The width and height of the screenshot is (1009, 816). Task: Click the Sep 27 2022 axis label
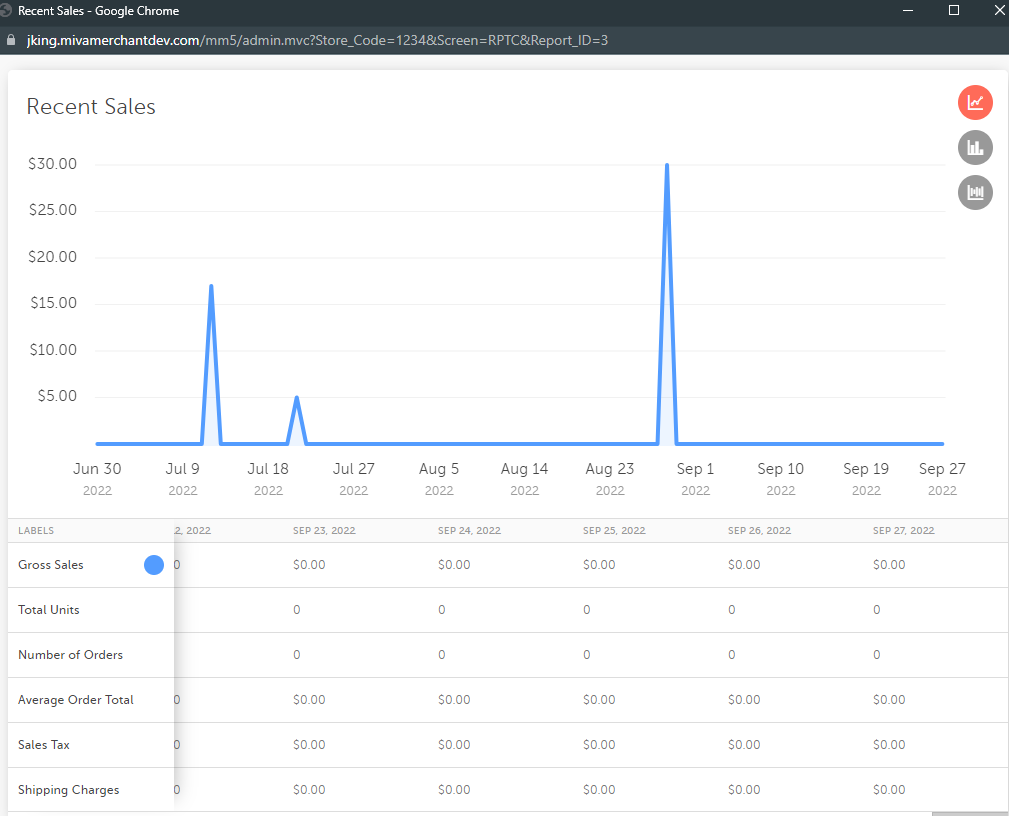(x=941, y=478)
